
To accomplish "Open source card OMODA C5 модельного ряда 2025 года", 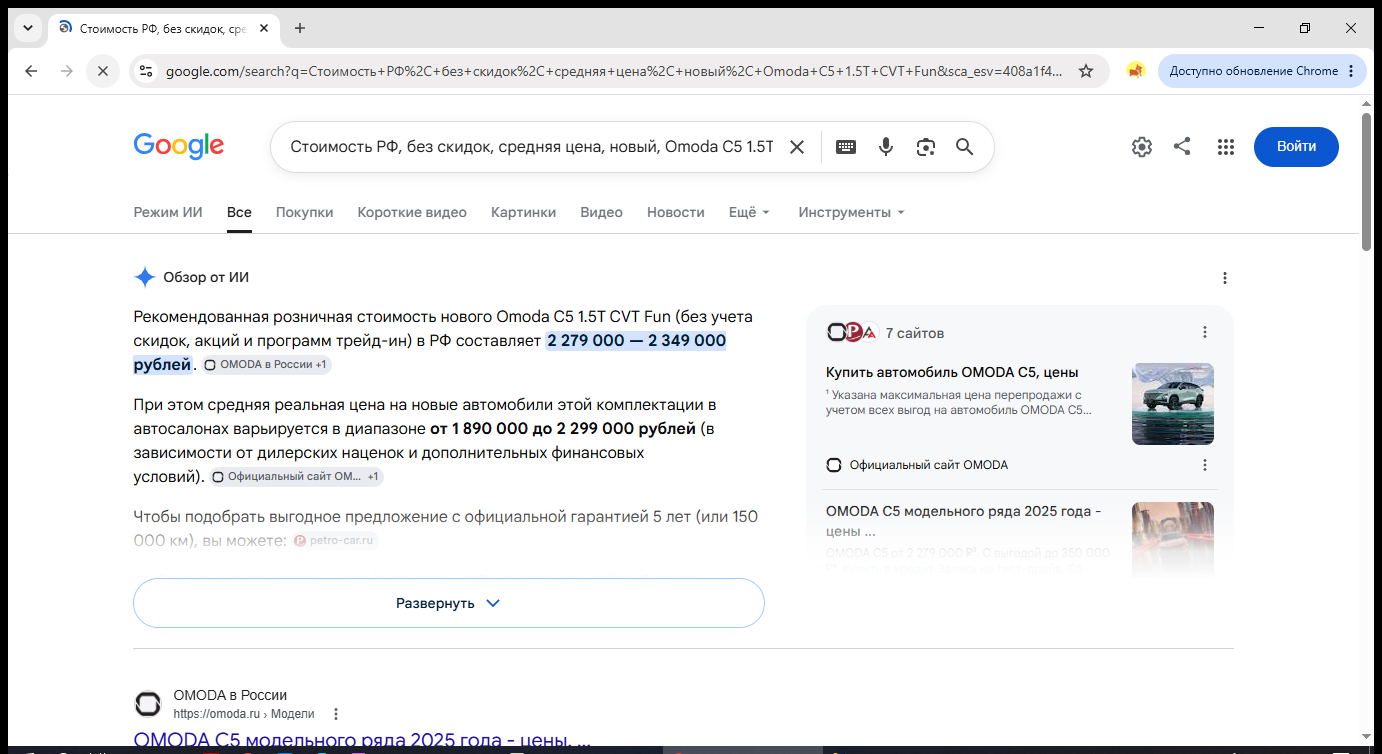I will point(964,521).
